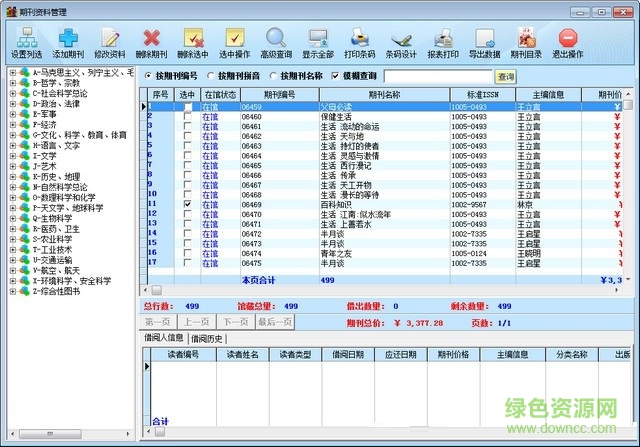Check the checkbox for journal 06460
Viewport: 640px width, 447px height.
(187, 116)
